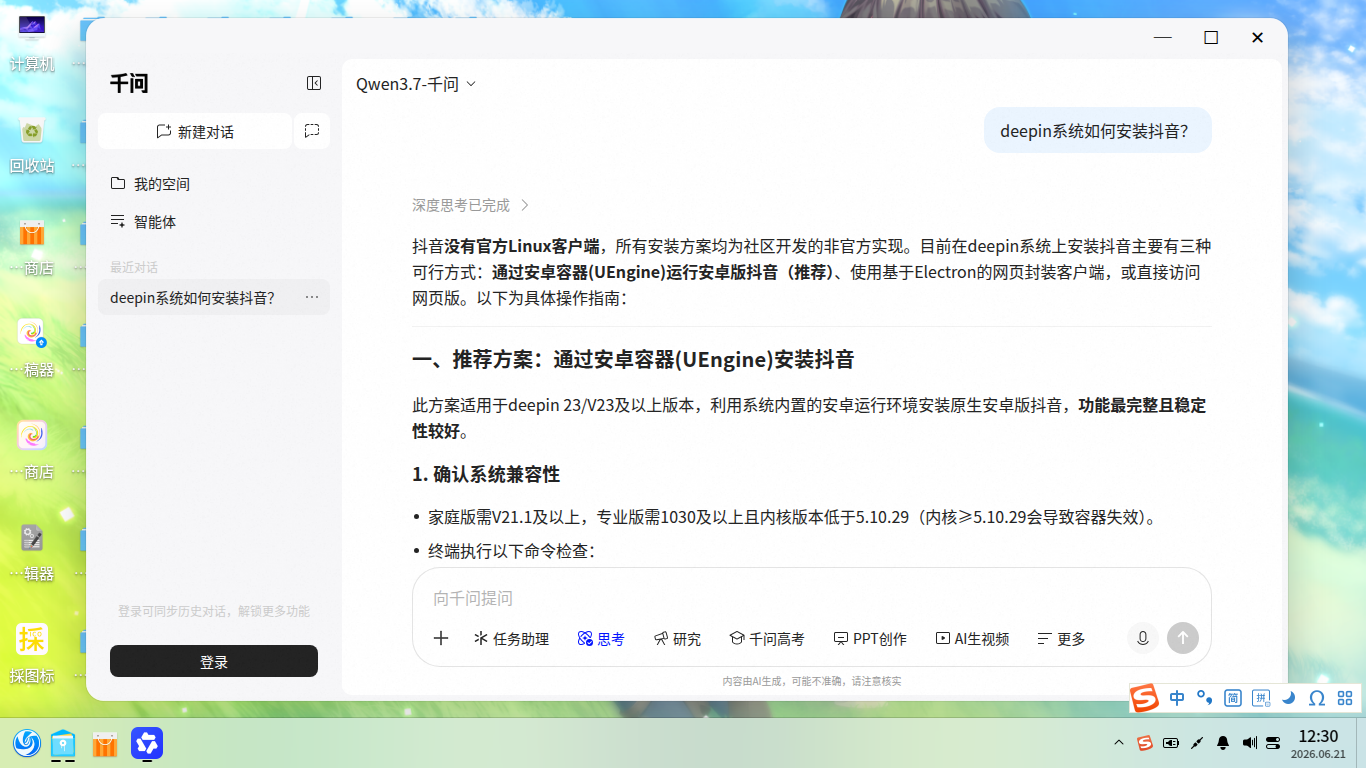This screenshot has width=1366, height=768.
Task: Click the microphone voice input icon
Action: click(1142, 638)
